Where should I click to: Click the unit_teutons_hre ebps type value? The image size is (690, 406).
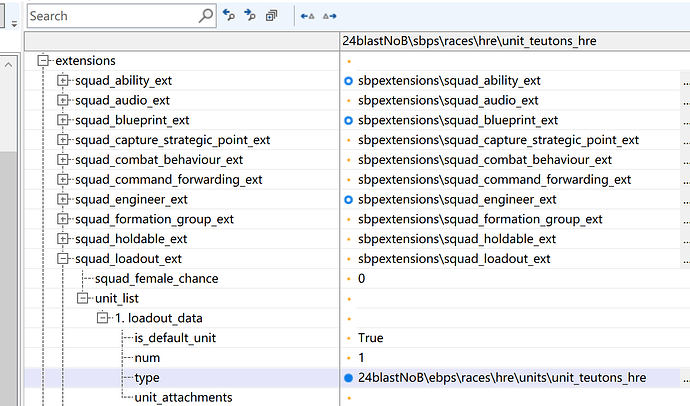point(502,377)
